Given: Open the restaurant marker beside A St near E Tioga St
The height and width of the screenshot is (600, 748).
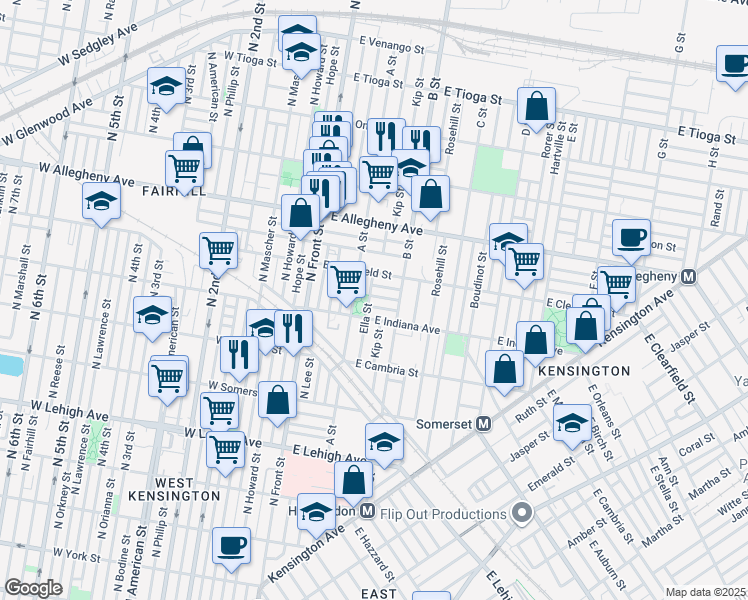Looking at the screenshot, I should point(386,135).
